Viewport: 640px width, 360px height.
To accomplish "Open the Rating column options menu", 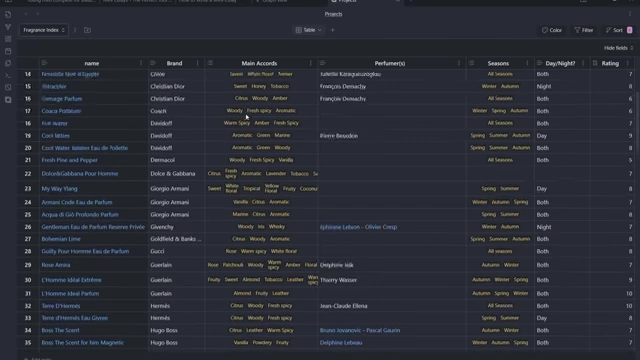I will click(628, 63).
